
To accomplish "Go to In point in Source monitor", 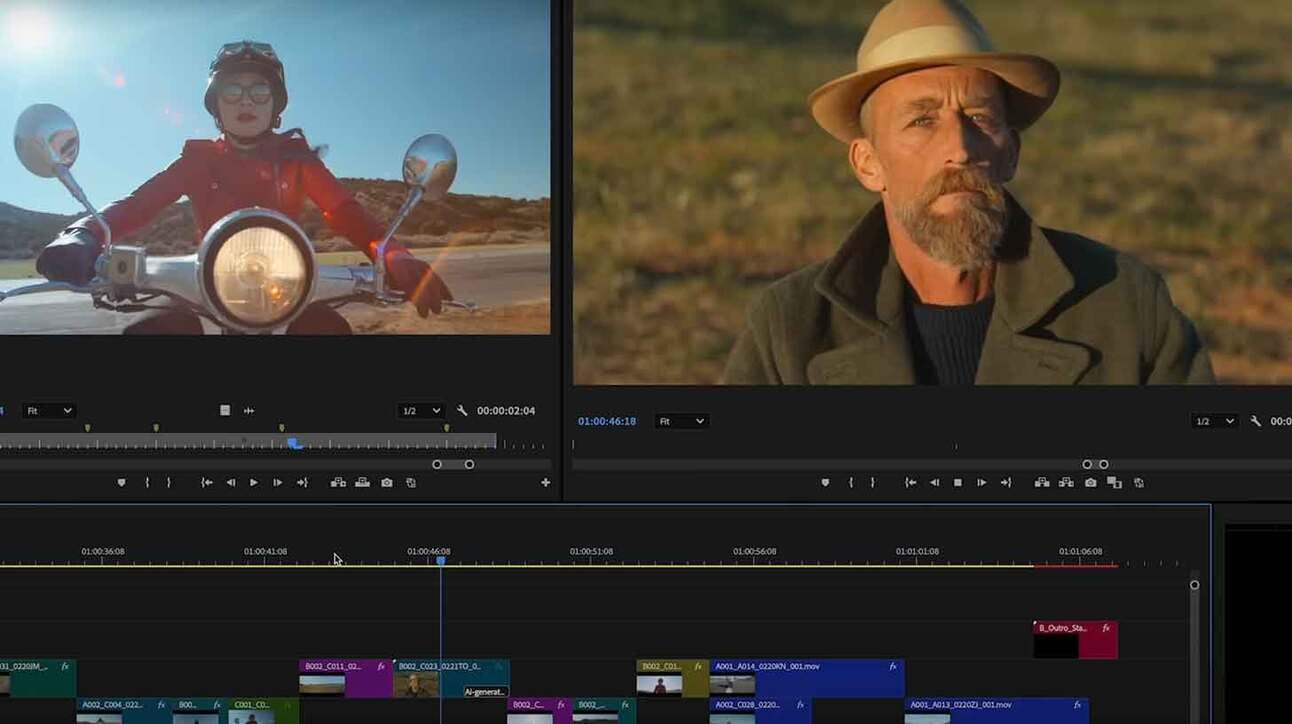I will pyautogui.click(x=207, y=482).
